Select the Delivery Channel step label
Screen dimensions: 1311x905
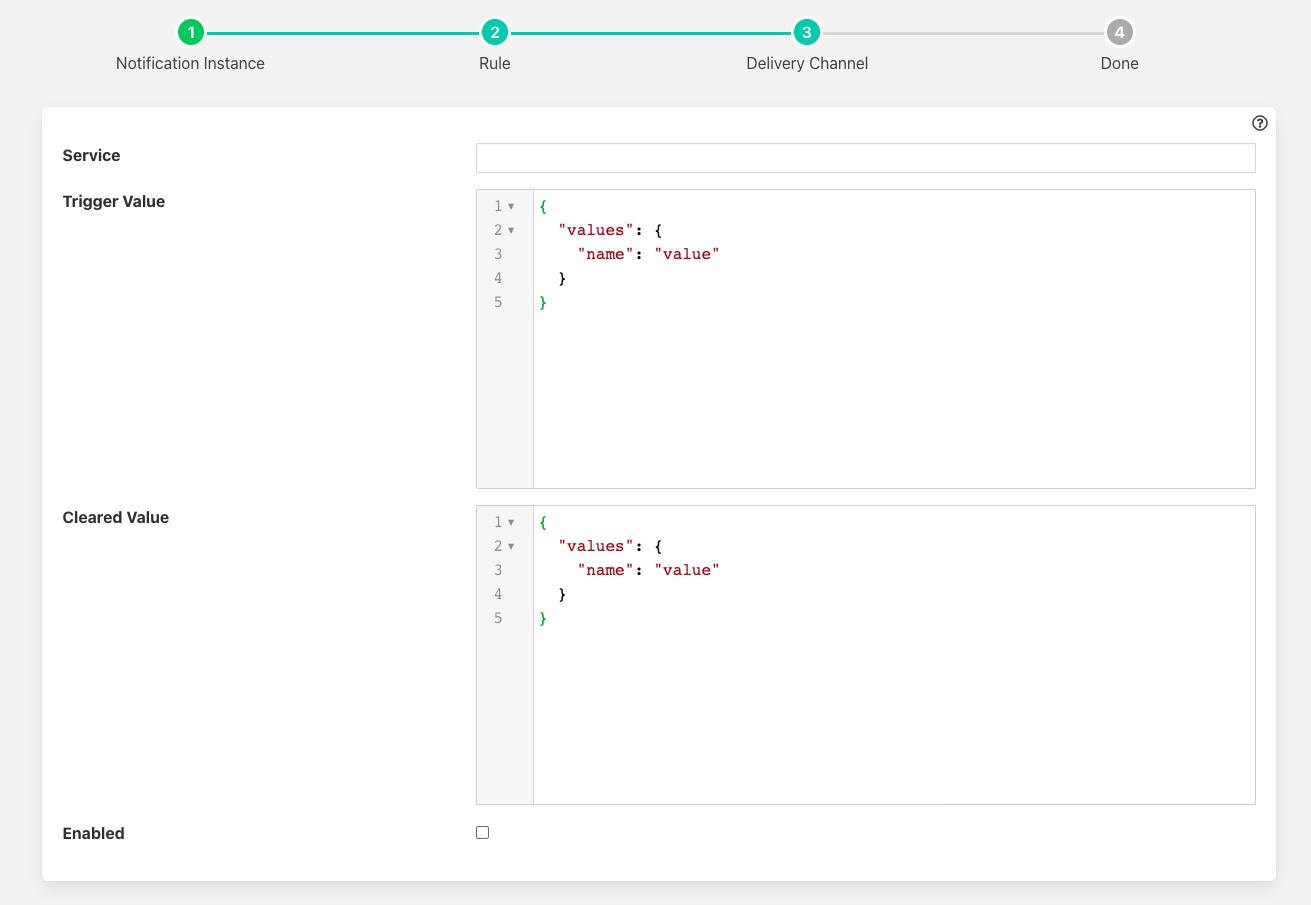tap(806, 63)
